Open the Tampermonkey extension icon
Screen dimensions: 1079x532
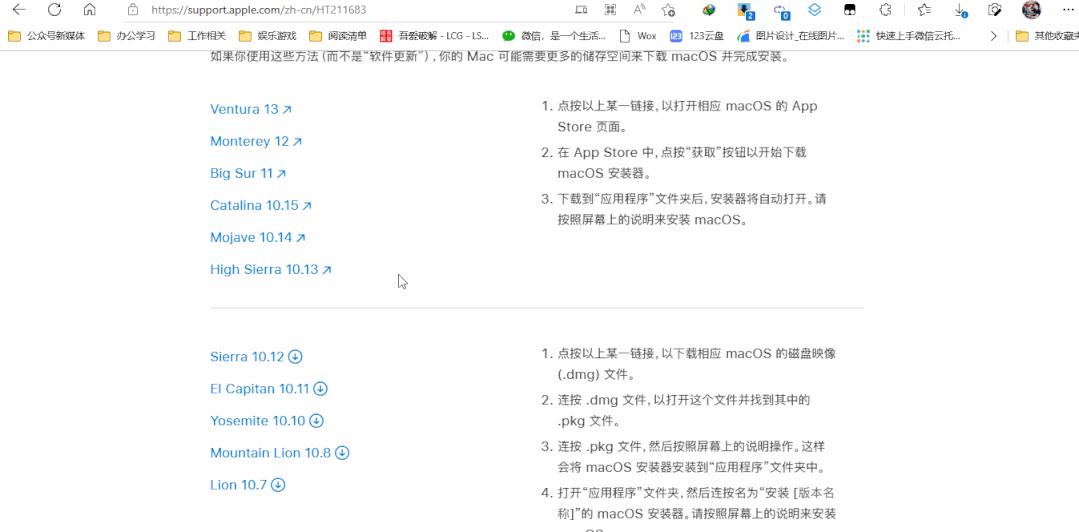coord(851,10)
